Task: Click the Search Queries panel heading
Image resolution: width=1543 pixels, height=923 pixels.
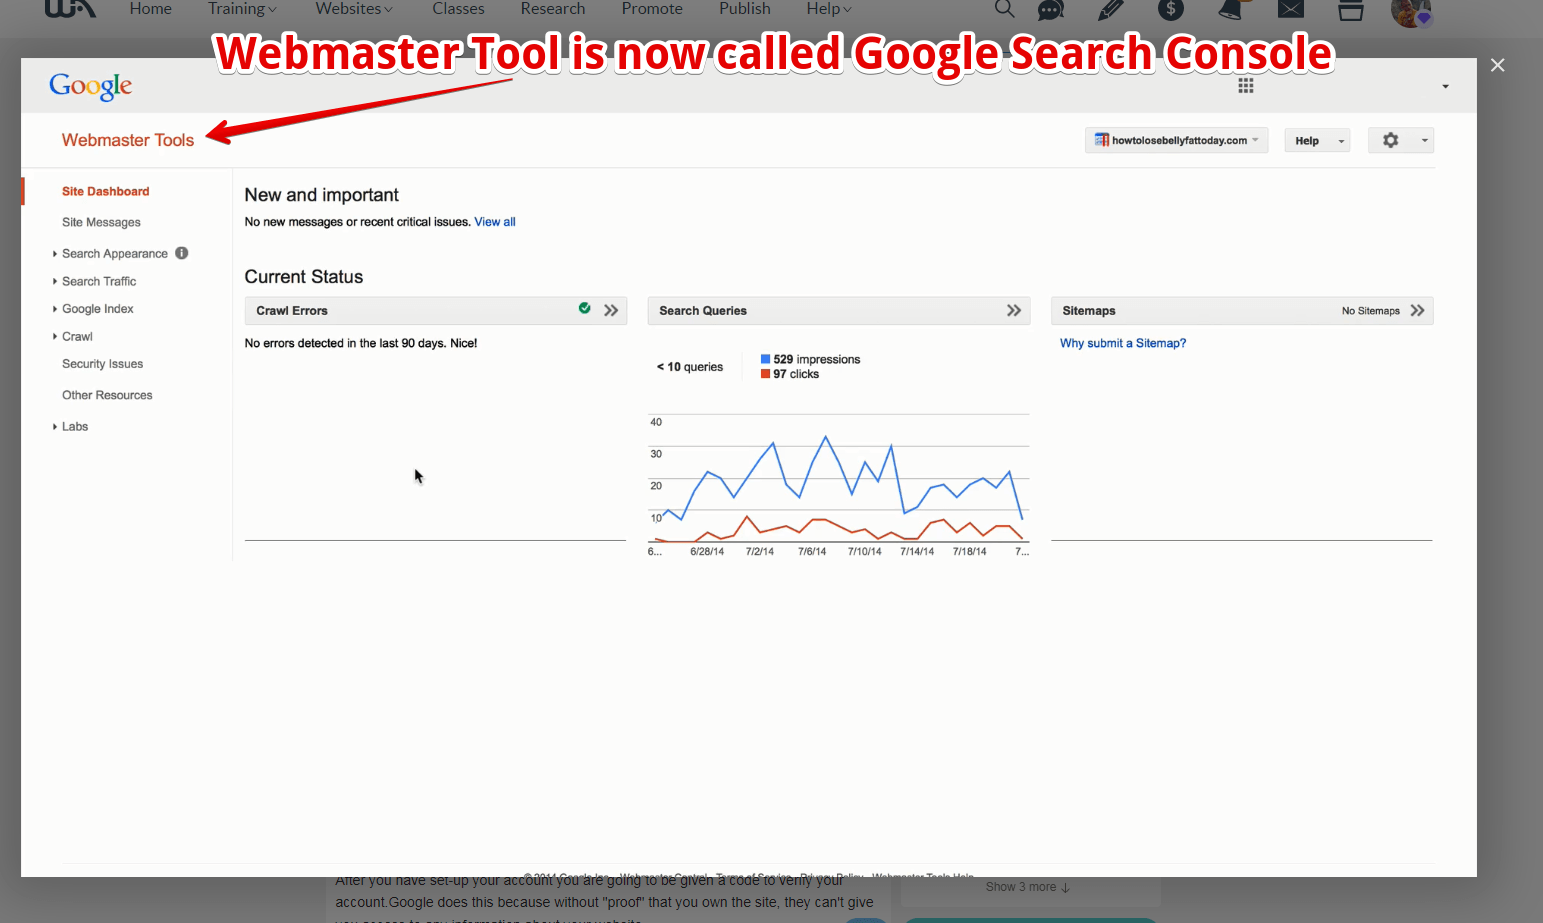Action: [x=703, y=311]
